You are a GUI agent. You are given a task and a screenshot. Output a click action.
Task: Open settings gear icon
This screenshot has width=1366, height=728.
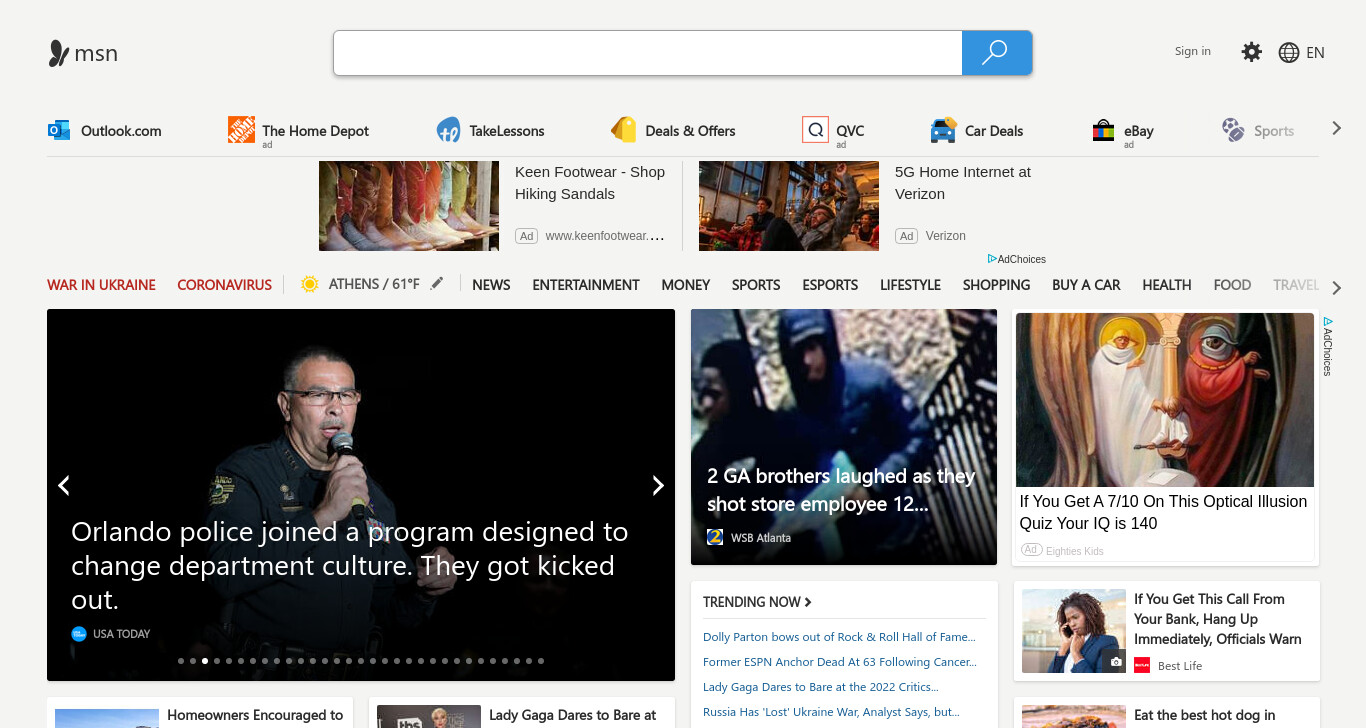click(1251, 52)
